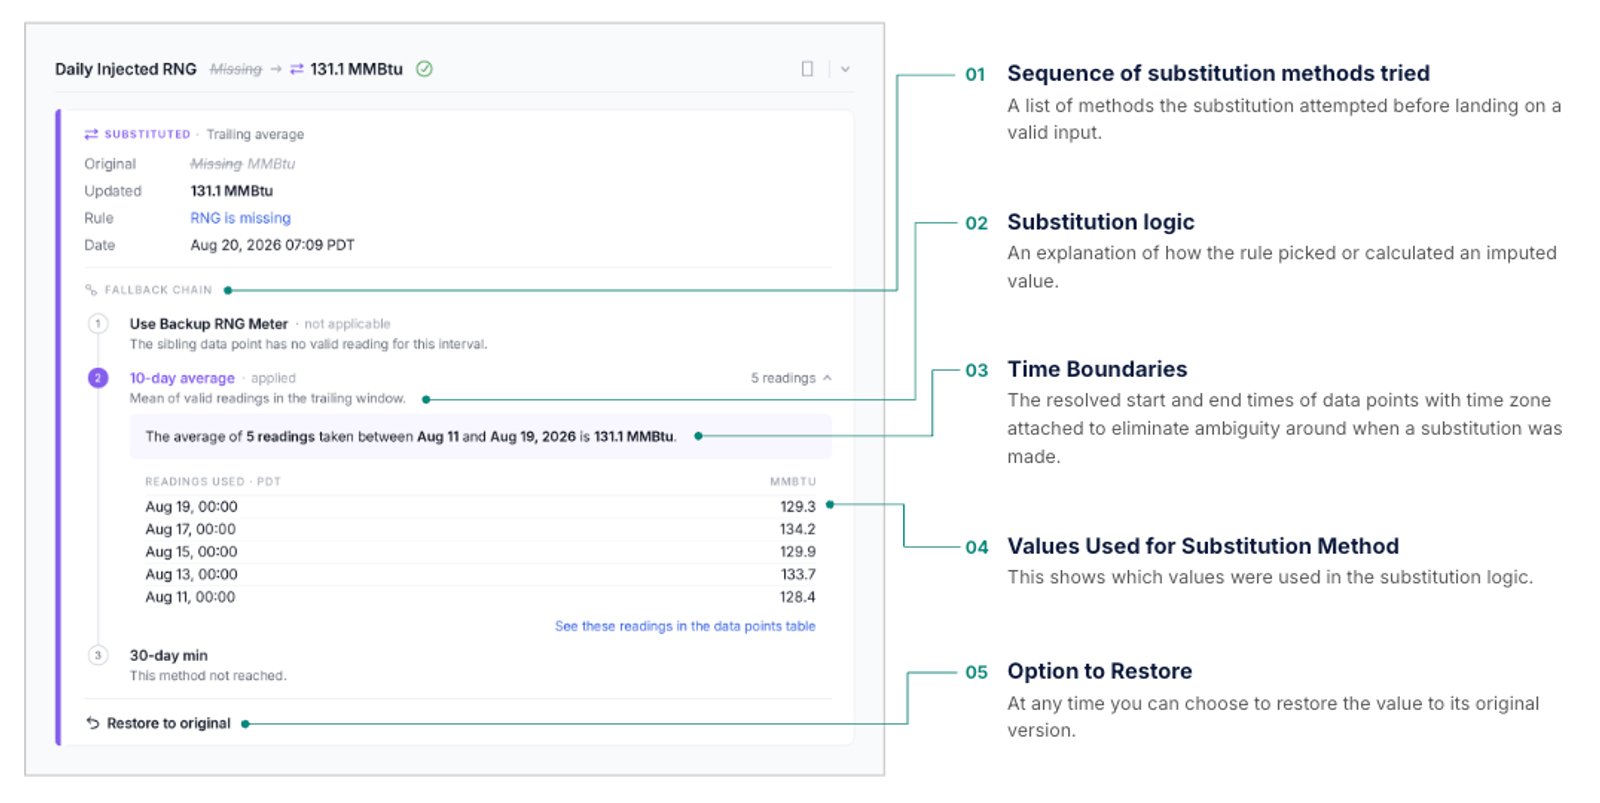This screenshot has width=1600, height=803.
Task: Select the Aug 15, 00:00 reading row
Action: [x=480, y=552]
